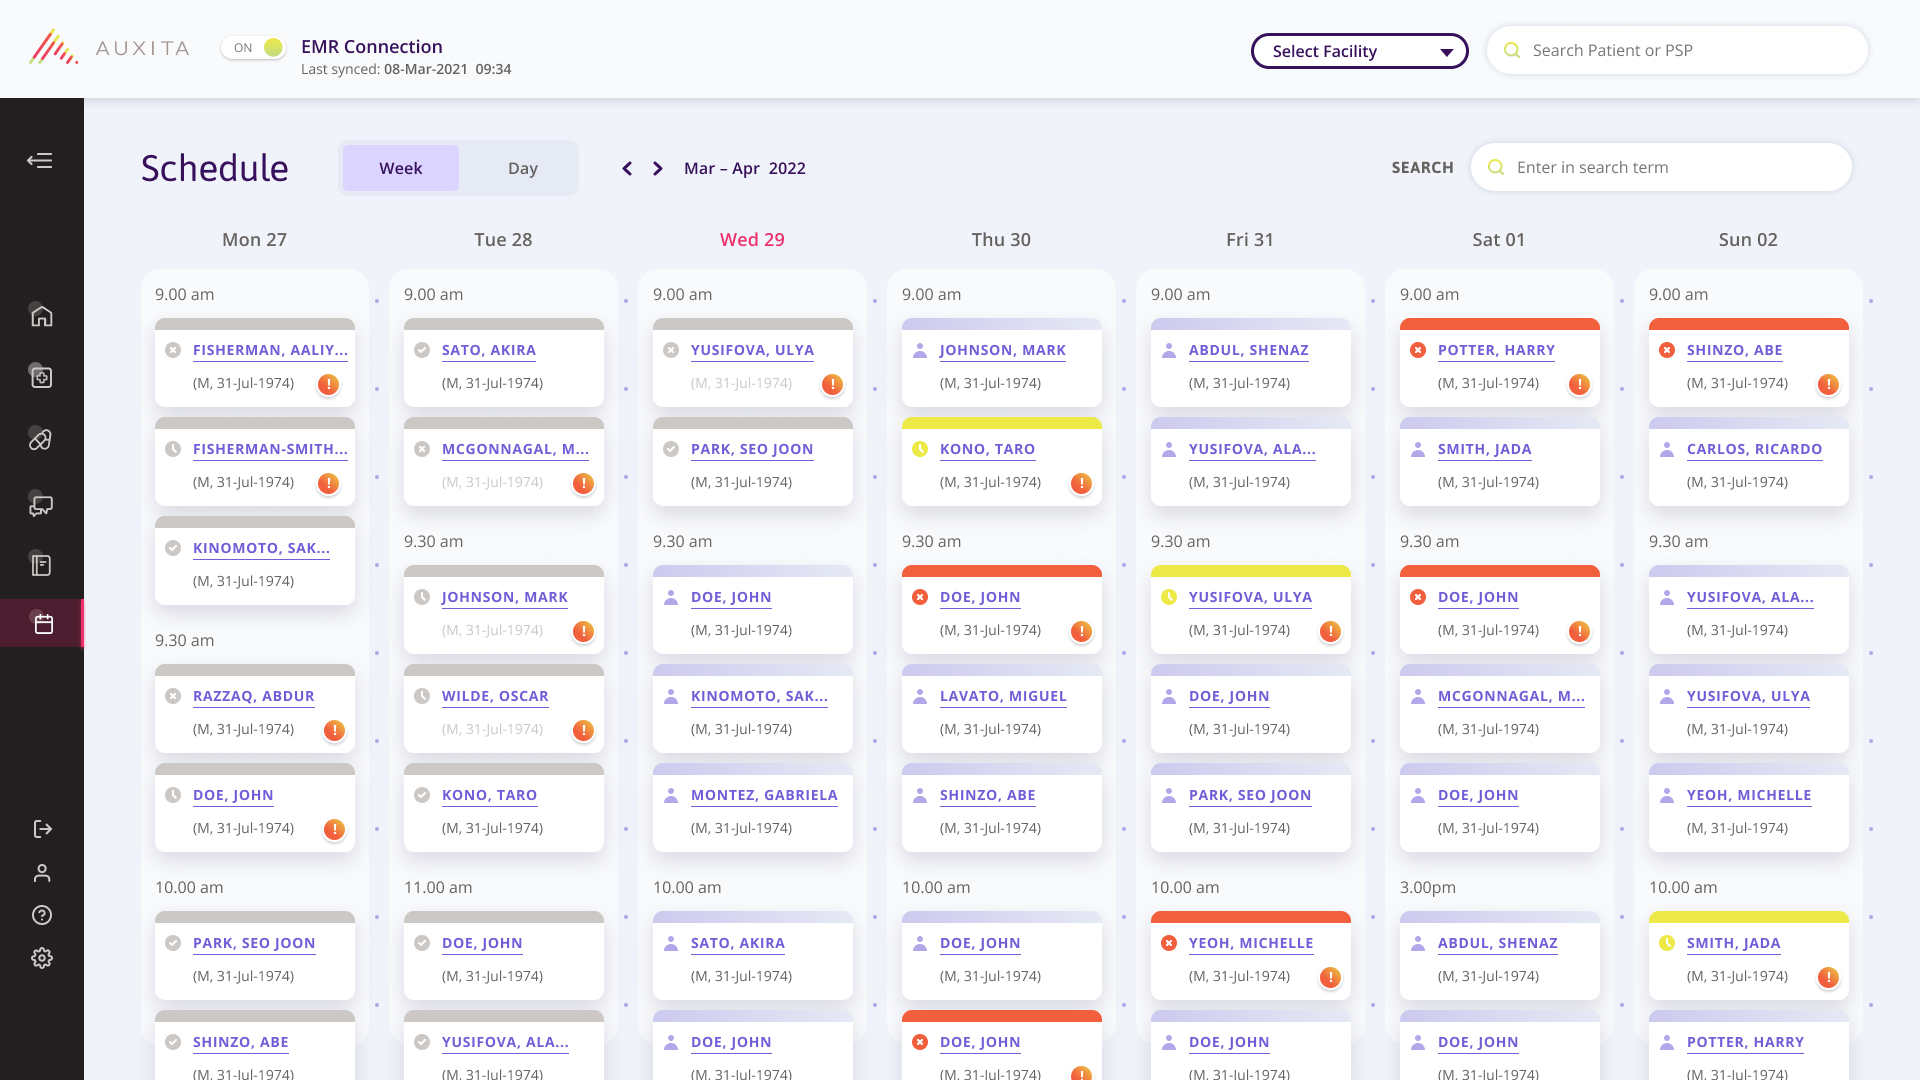This screenshot has height=1080, width=1920.
Task: Click the calendar schedule sidebar icon
Action: (43, 624)
